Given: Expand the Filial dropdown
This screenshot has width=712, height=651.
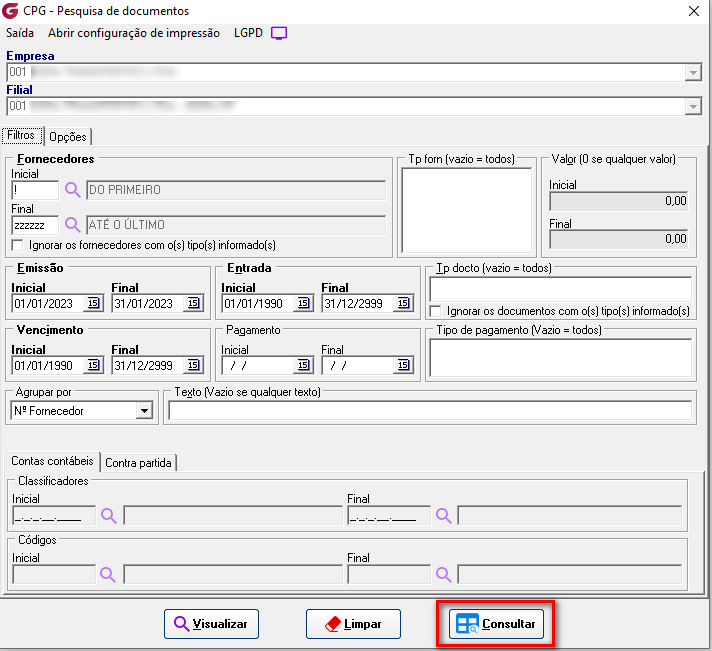Looking at the screenshot, I should click(x=693, y=107).
